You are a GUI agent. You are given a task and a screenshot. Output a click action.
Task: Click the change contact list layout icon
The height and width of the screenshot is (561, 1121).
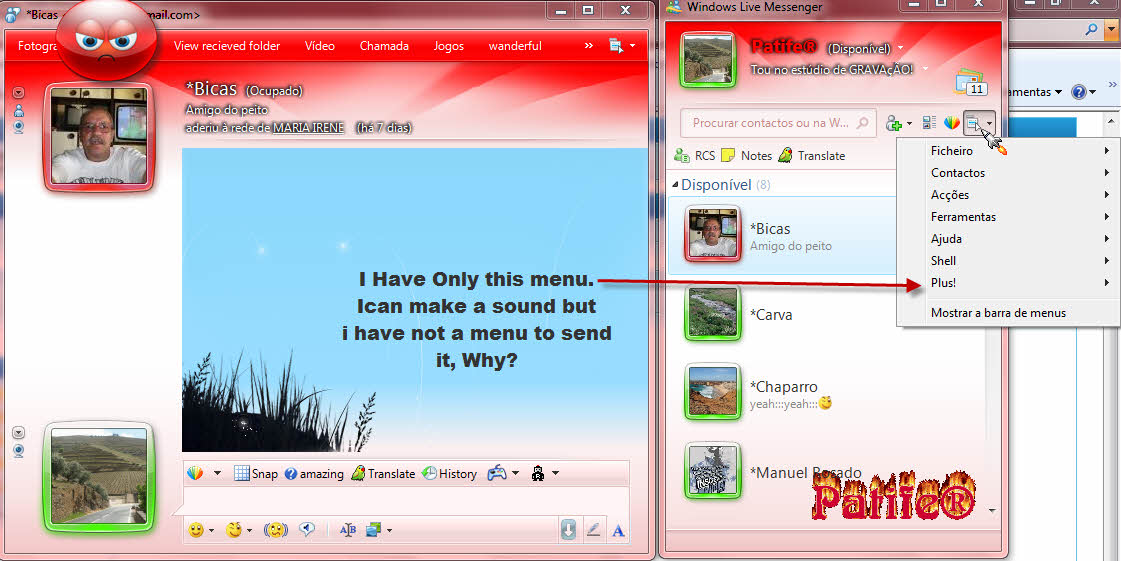tap(930, 123)
